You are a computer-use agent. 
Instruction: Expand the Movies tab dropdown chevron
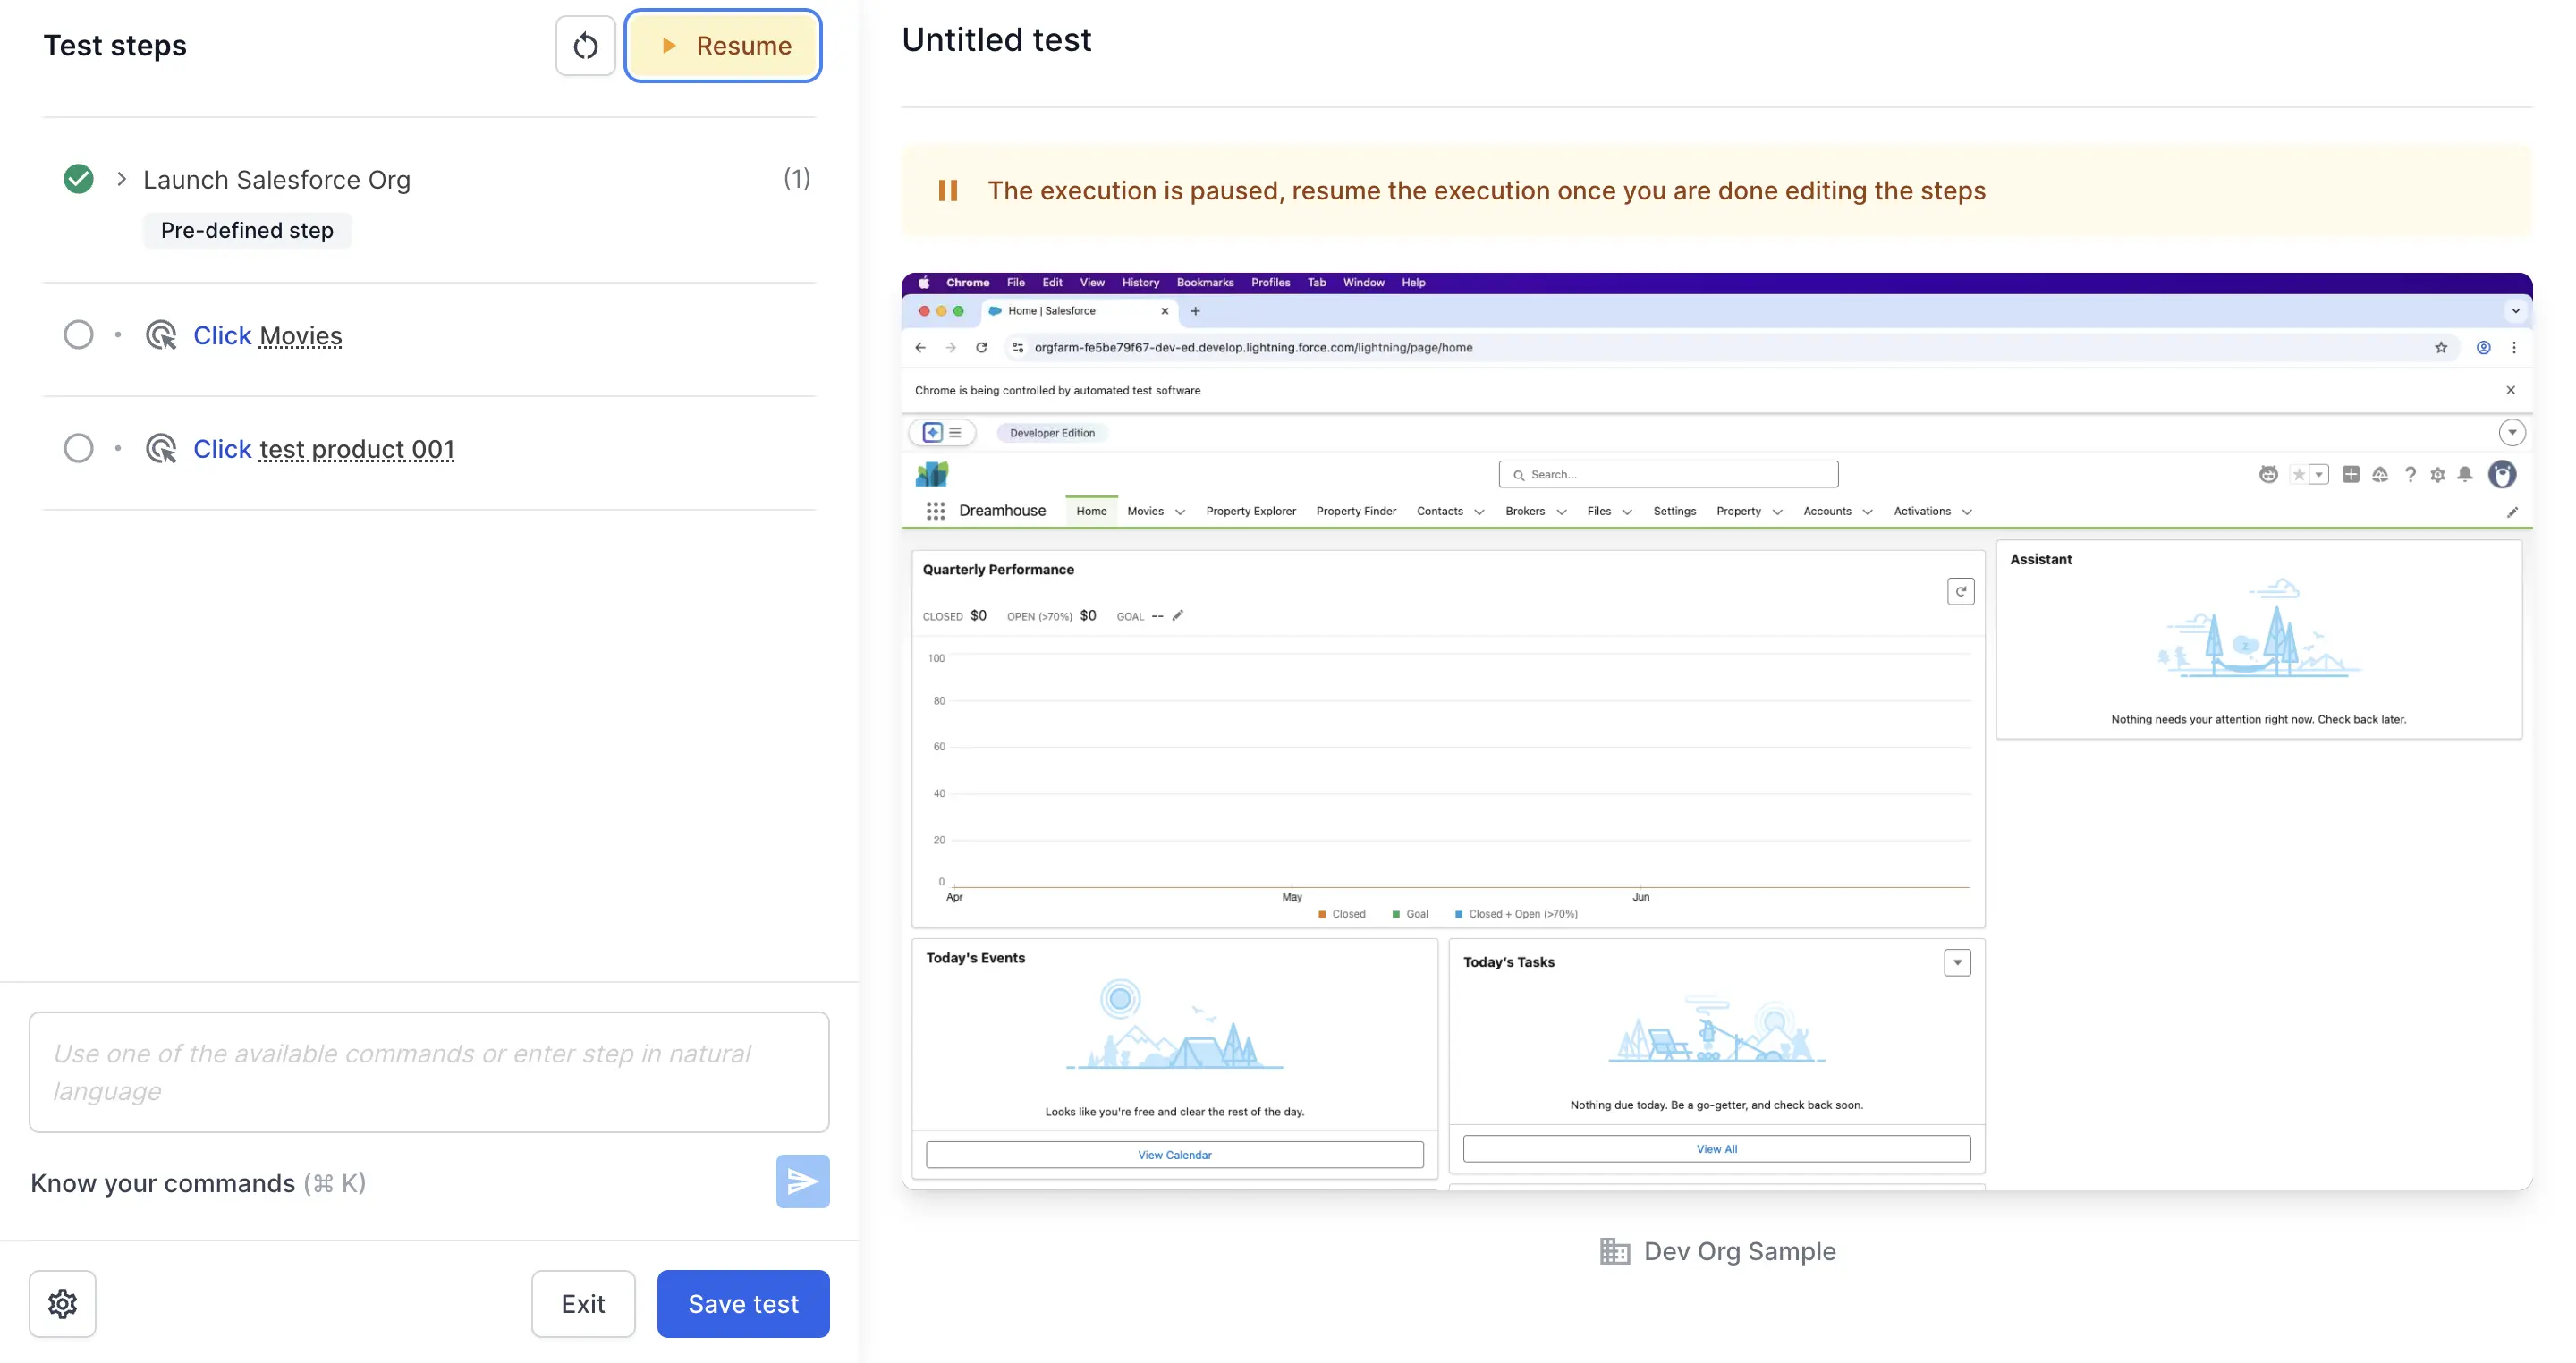1180,512
